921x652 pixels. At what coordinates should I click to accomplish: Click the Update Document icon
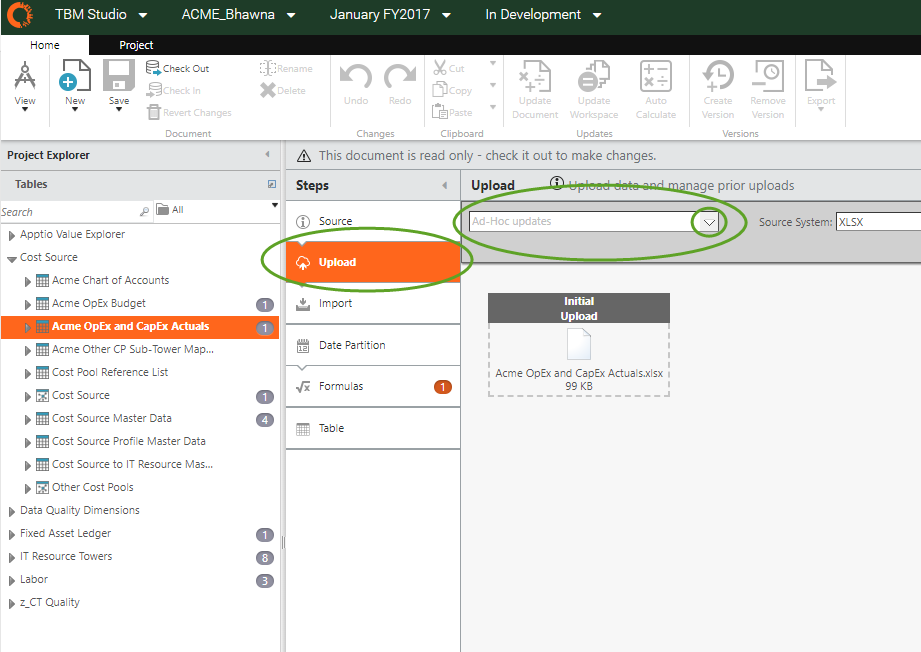coord(535,76)
